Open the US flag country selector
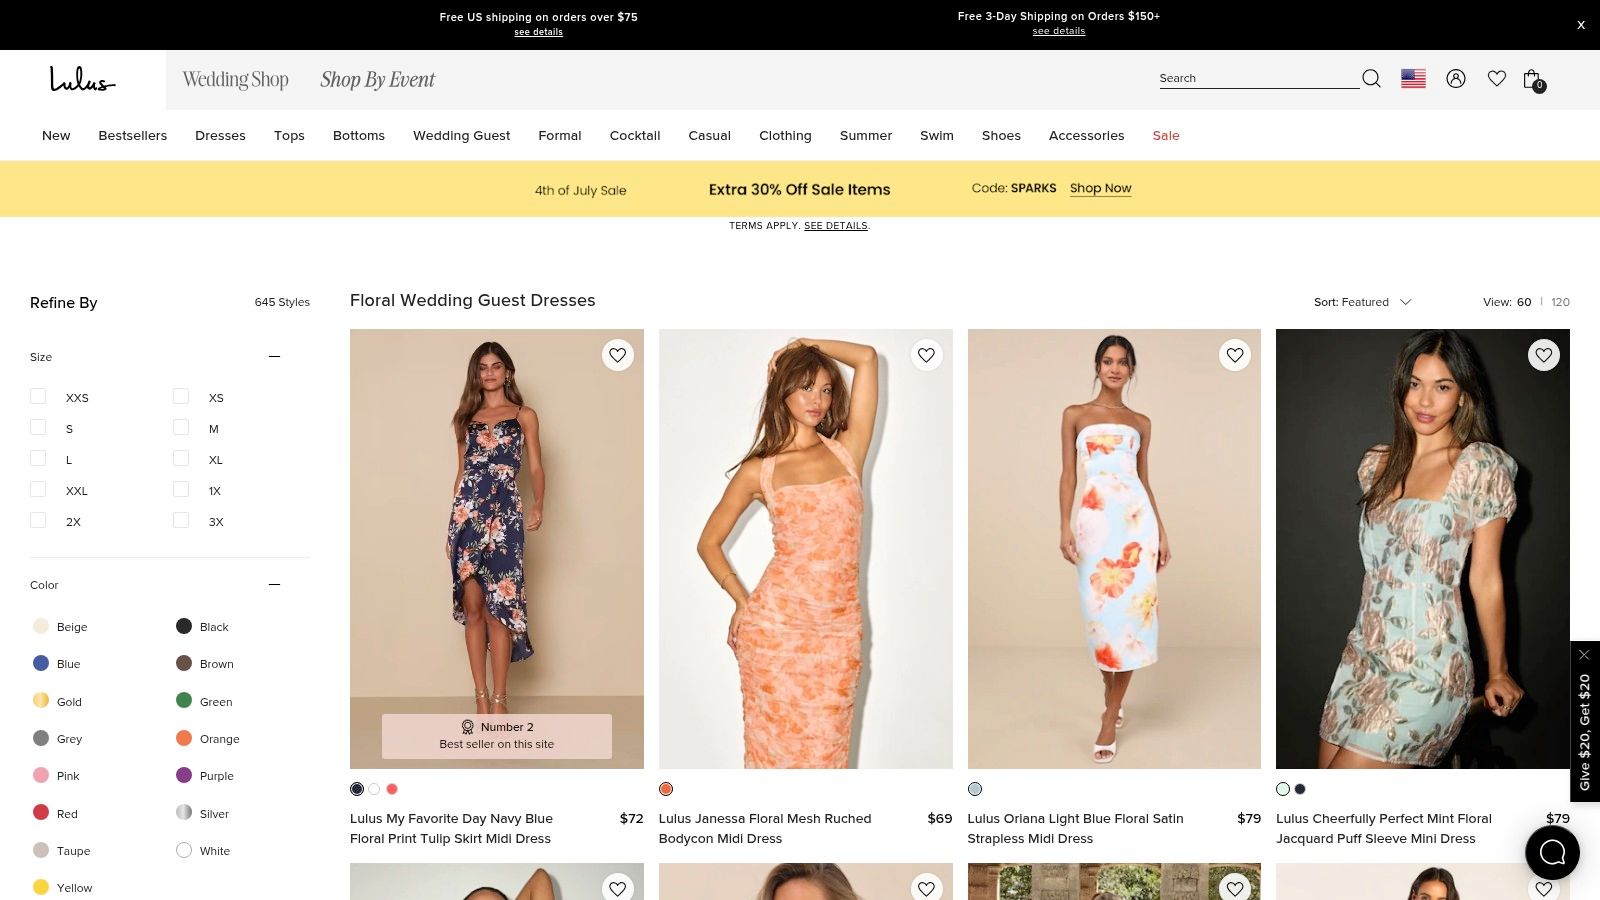 1413,78
